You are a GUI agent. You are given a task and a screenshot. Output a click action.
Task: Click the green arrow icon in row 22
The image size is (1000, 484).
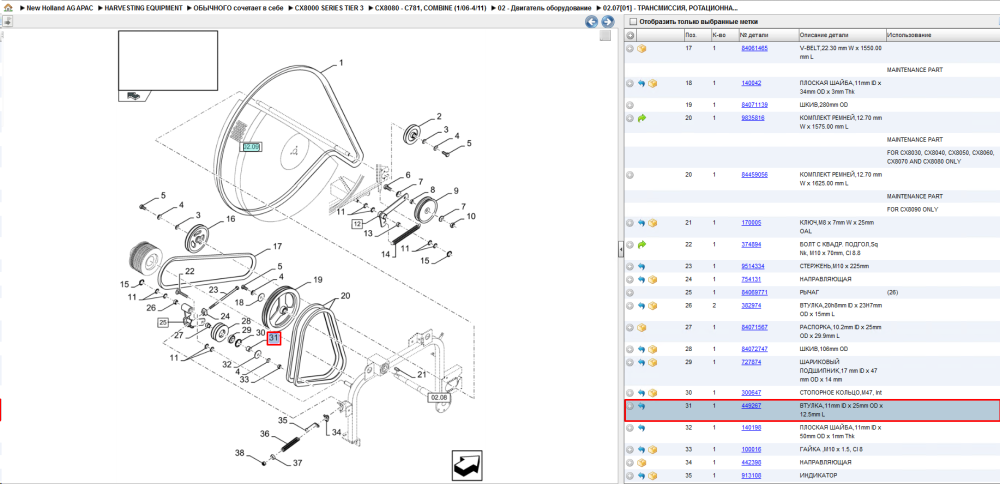(x=642, y=244)
